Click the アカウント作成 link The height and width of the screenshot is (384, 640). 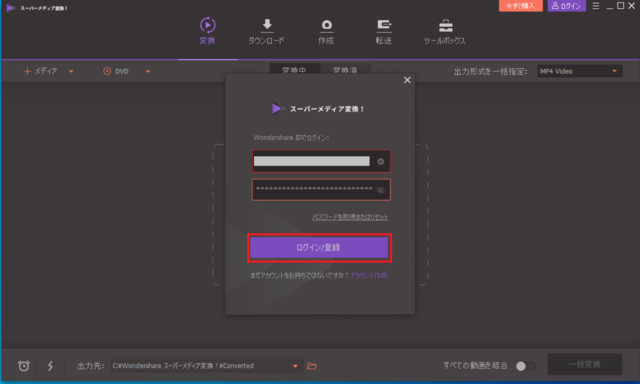coord(369,275)
